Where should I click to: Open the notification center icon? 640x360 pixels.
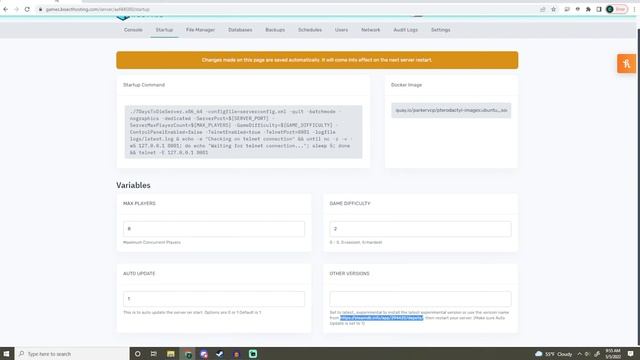[631, 353]
